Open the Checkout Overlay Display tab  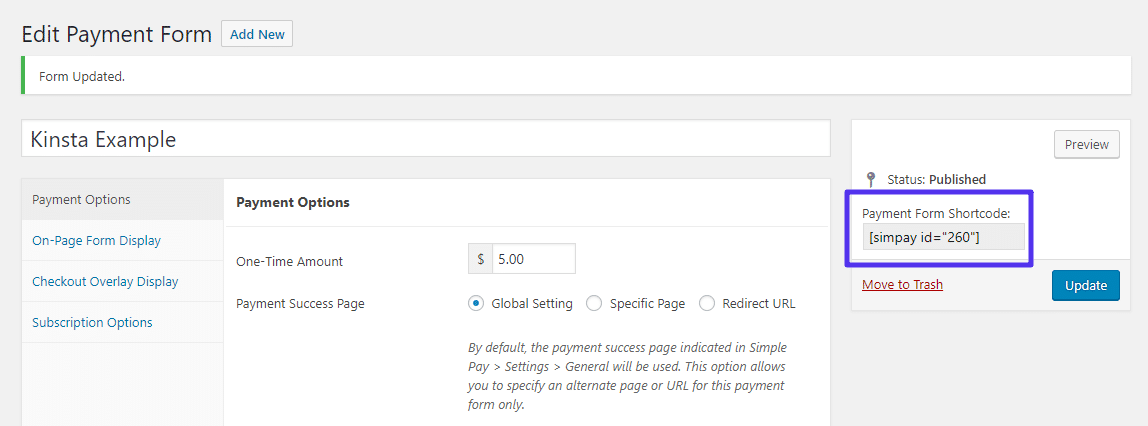pyautogui.click(x=105, y=281)
